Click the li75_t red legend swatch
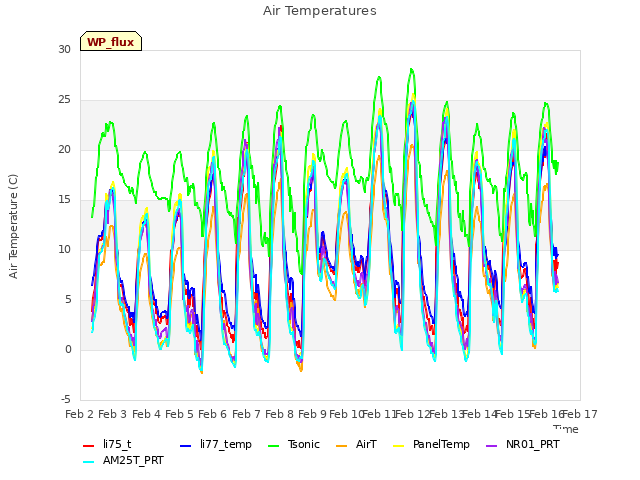640x480 pixels. click(x=89, y=446)
